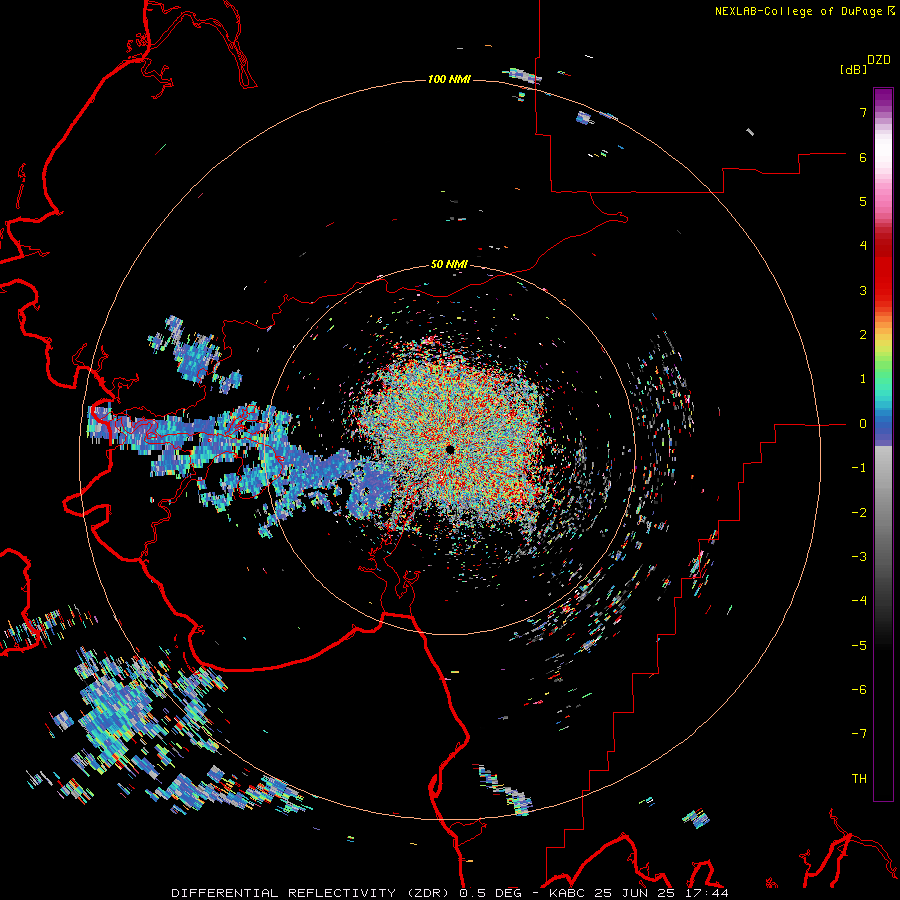900x900 pixels.
Task: Click the KABC station identifier in caption
Action: coord(567,893)
